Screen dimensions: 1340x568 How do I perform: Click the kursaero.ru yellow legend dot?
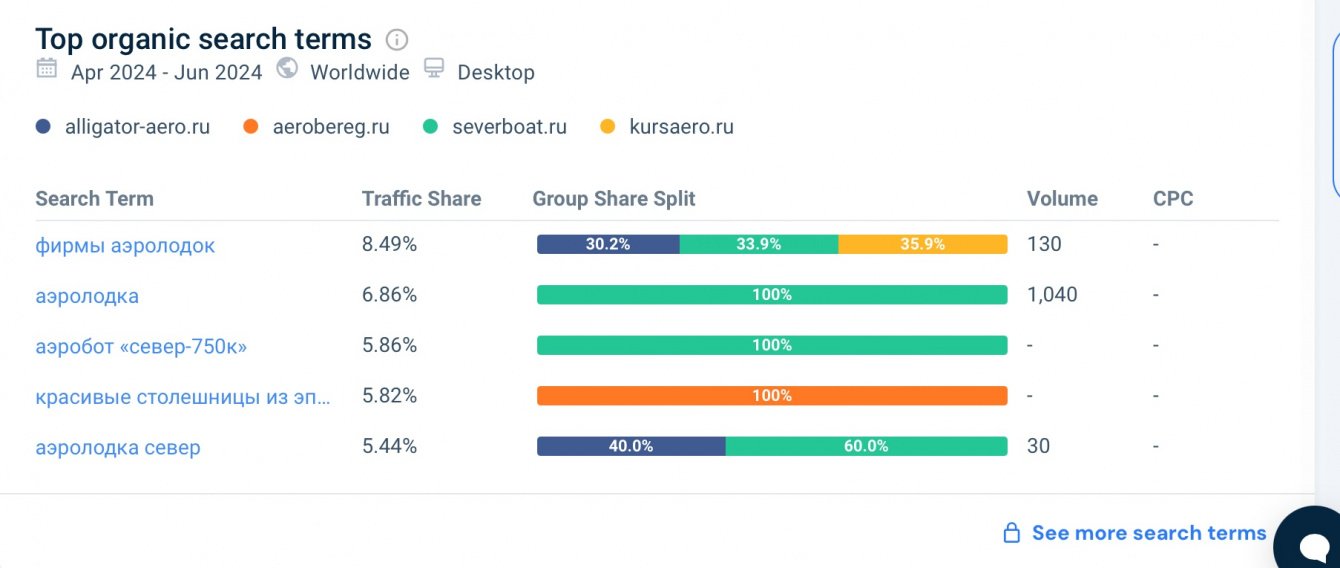pos(607,127)
